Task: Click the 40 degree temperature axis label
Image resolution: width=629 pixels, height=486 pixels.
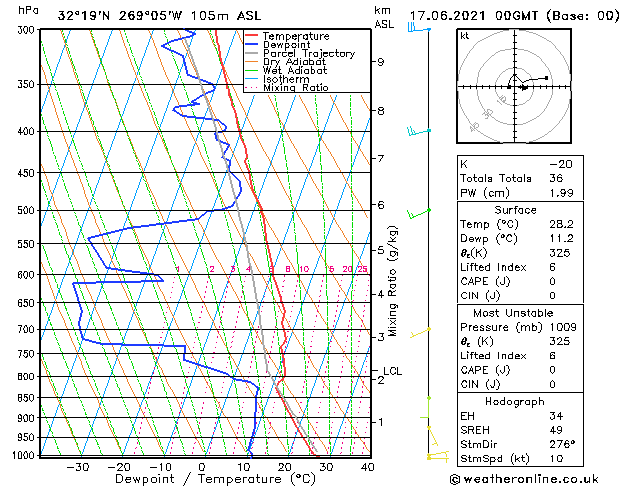Action: [x=367, y=467]
